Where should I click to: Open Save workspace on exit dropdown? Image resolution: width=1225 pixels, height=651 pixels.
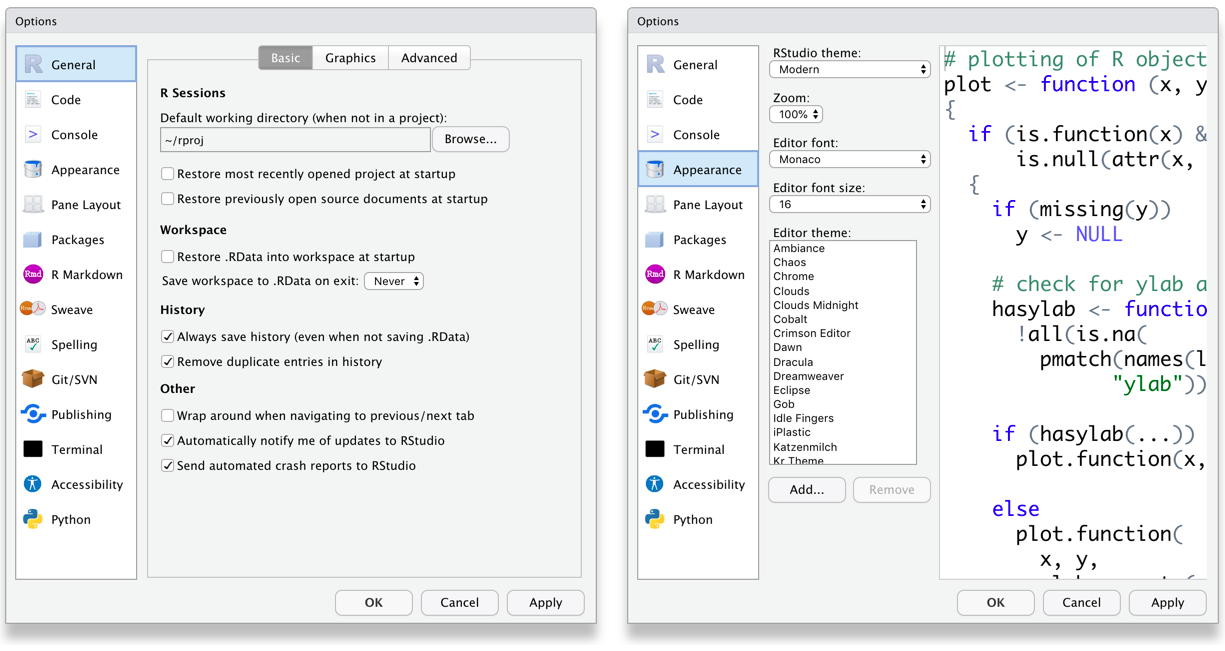[394, 281]
